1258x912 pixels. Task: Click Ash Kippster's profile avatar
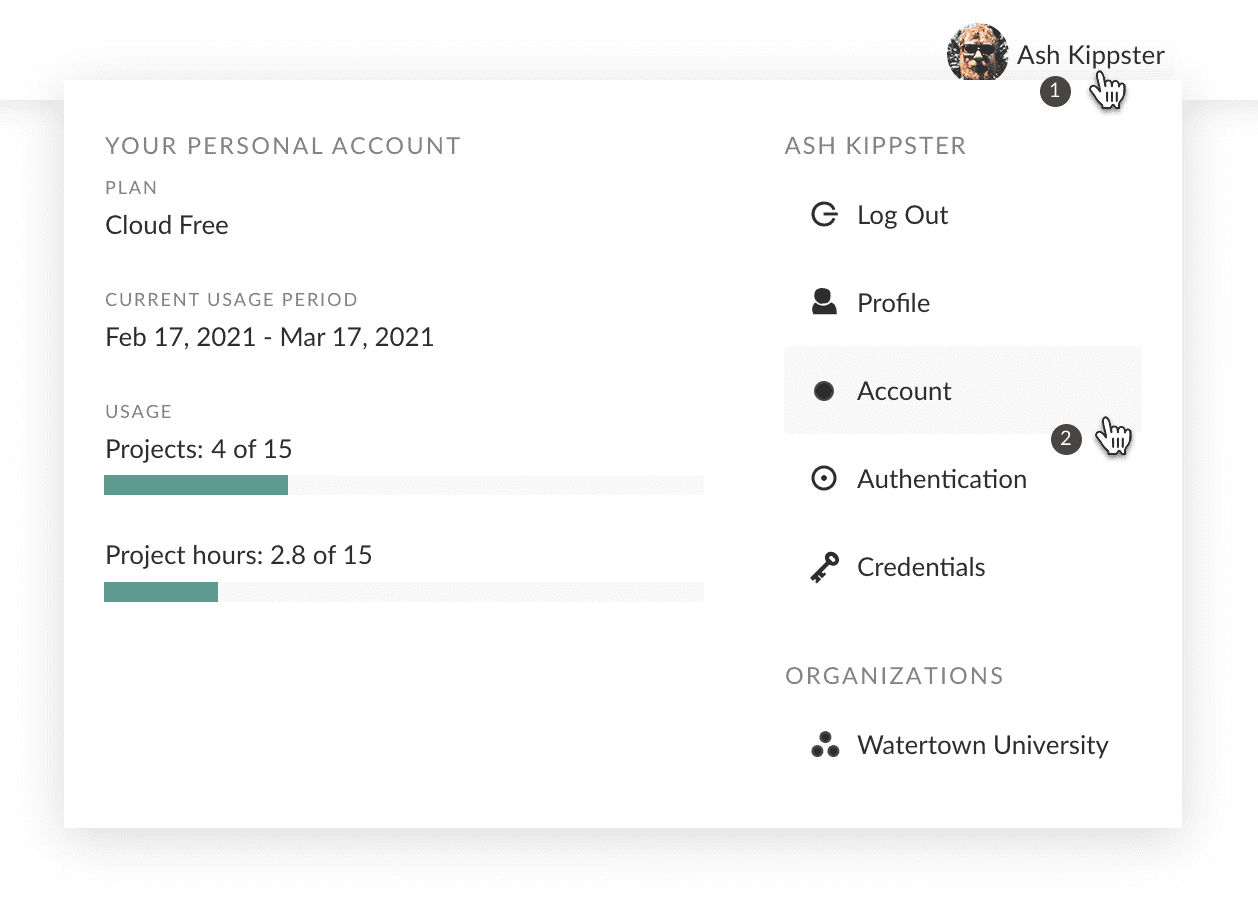977,50
